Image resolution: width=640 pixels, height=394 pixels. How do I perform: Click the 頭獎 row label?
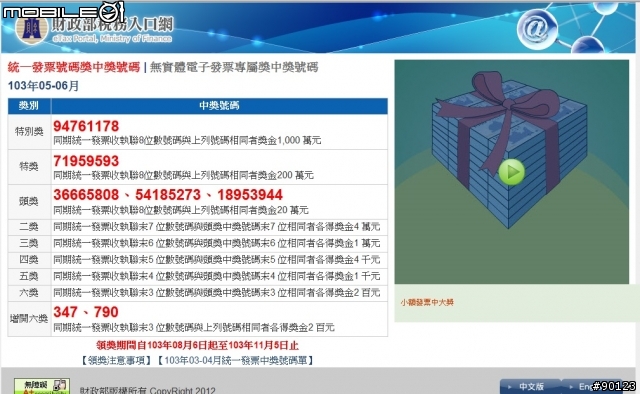tap(29, 201)
